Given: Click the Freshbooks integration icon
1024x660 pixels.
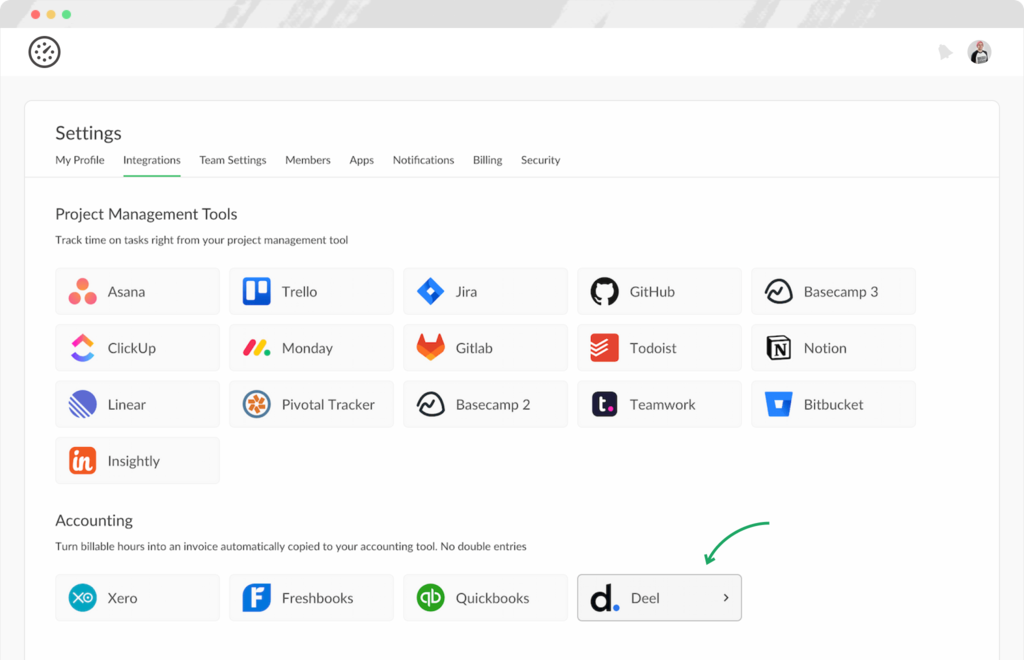Looking at the screenshot, I should [x=256, y=597].
